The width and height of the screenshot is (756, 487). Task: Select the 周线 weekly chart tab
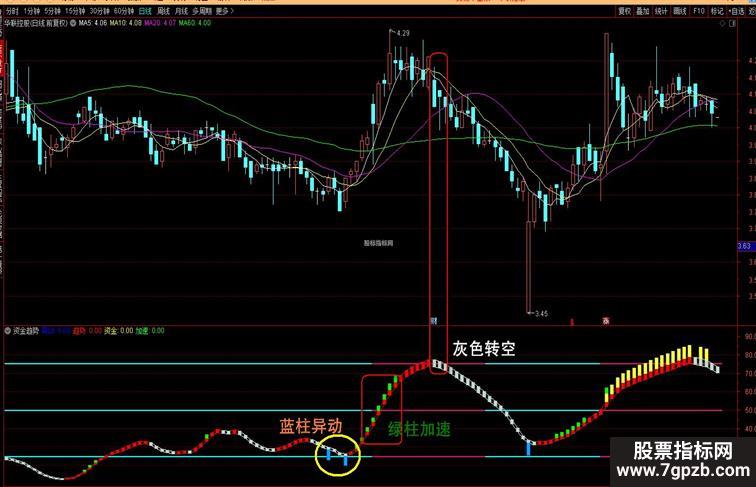click(x=163, y=11)
